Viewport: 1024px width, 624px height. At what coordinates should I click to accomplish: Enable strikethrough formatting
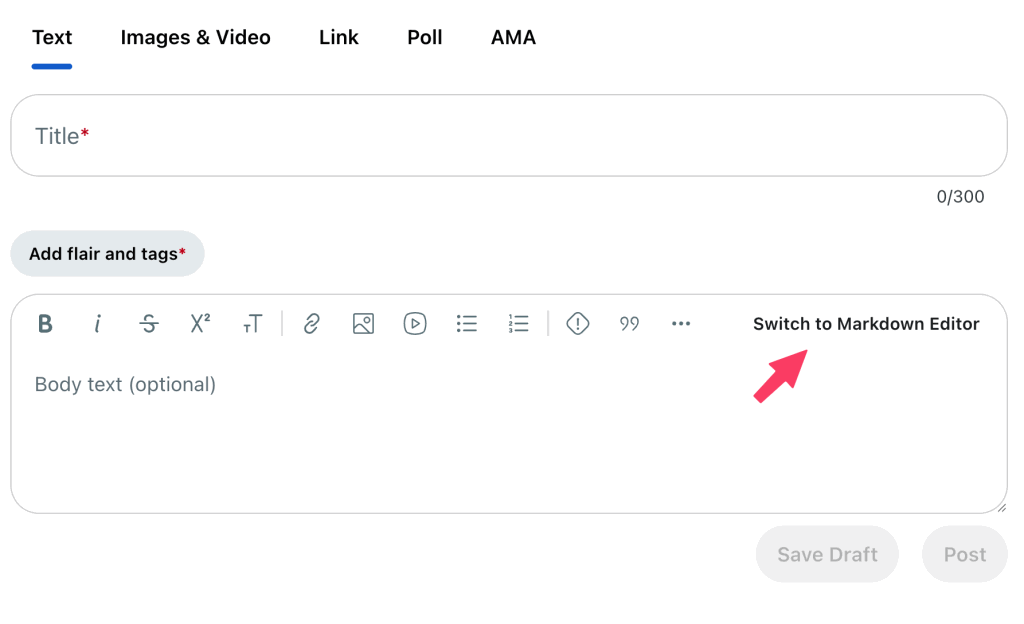tap(149, 324)
